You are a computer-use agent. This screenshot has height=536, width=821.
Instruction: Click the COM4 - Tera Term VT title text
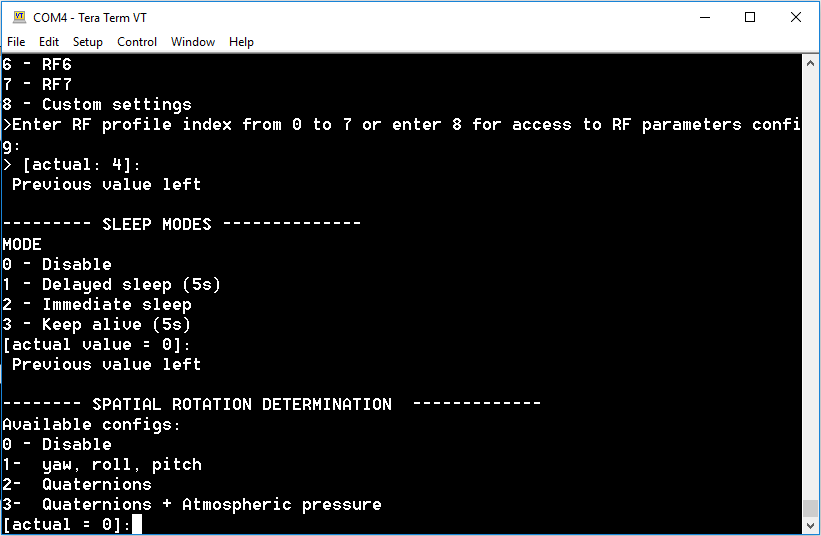[x=90, y=18]
